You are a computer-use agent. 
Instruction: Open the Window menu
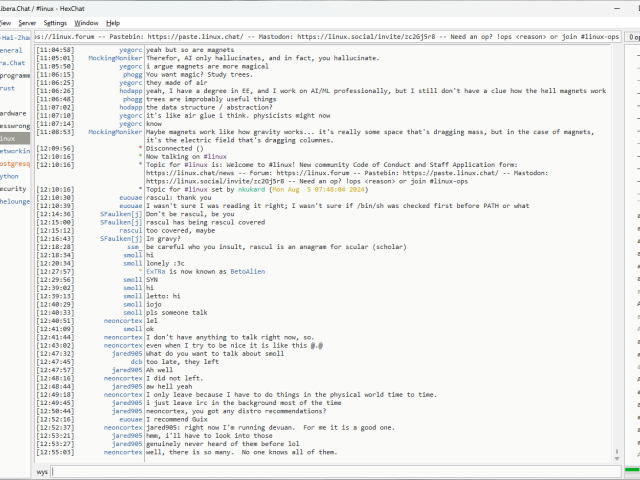point(87,22)
